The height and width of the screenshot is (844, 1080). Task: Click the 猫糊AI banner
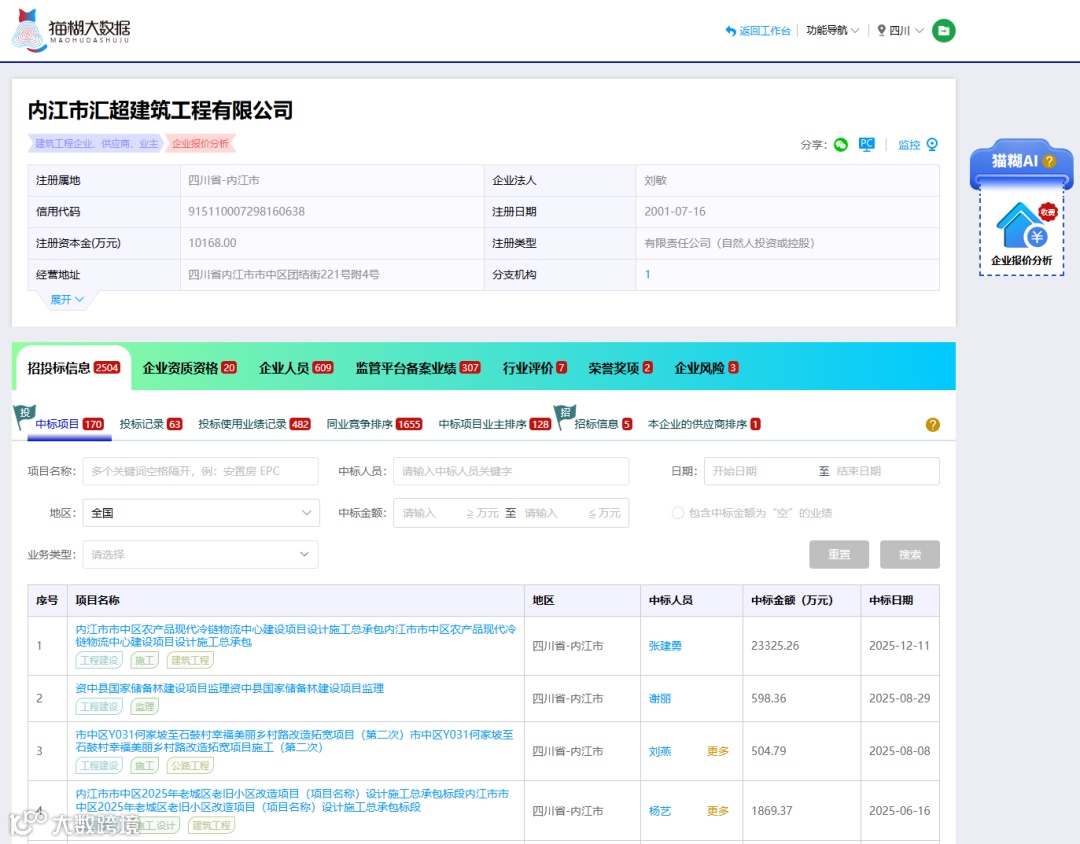pyautogui.click(x=1021, y=163)
